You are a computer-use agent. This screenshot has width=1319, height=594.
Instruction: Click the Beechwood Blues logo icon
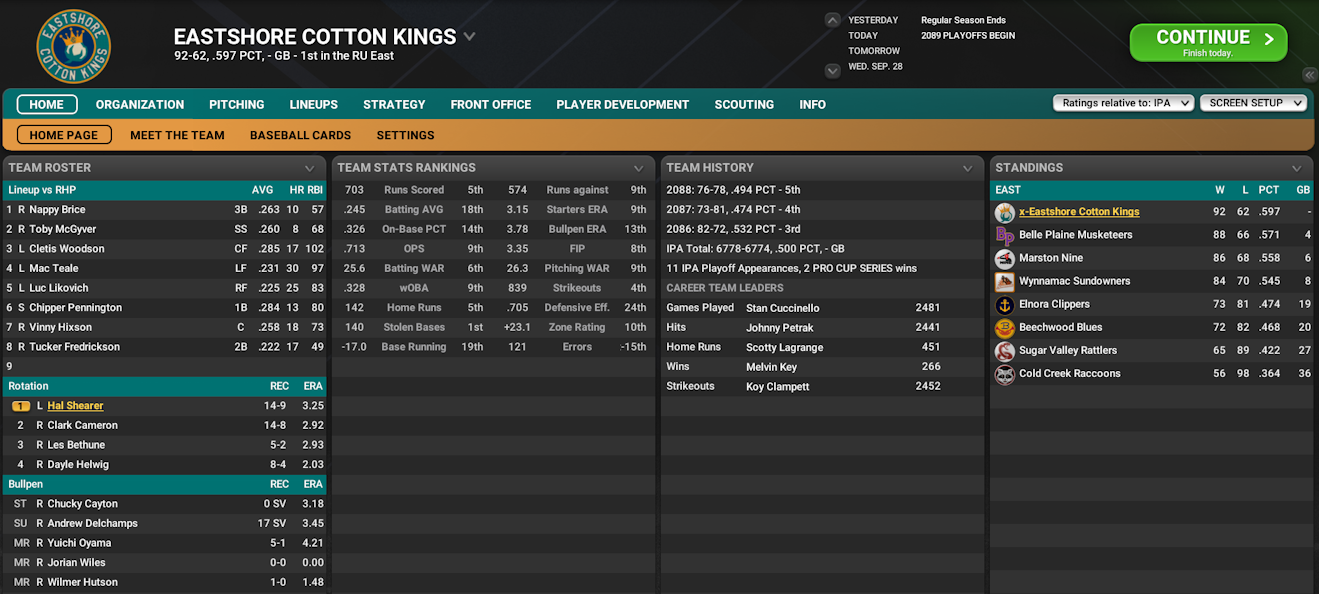tap(1004, 327)
